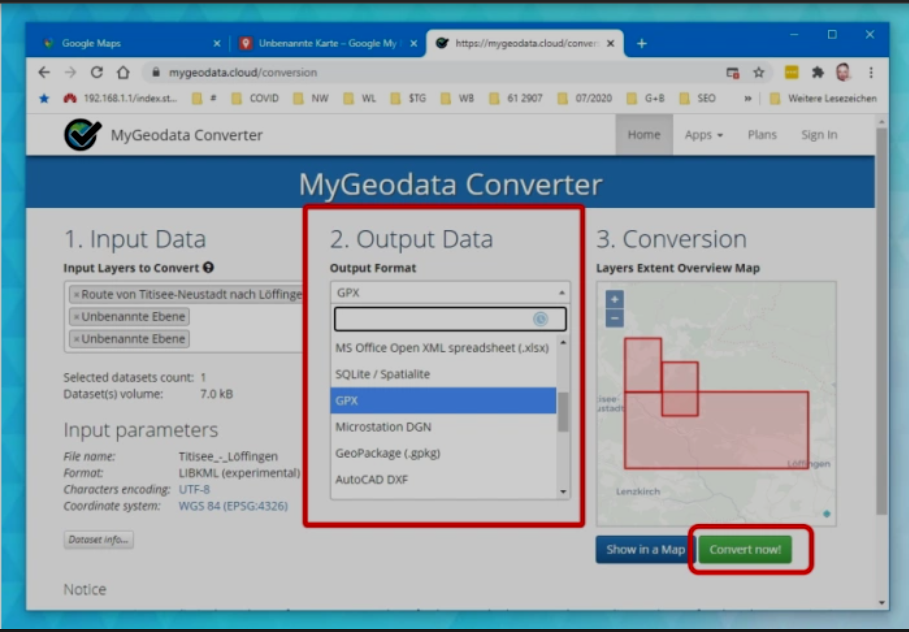Click the MyGeodata Converter logo
The height and width of the screenshot is (632, 909).
pyautogui.click(x=82, y=135)
